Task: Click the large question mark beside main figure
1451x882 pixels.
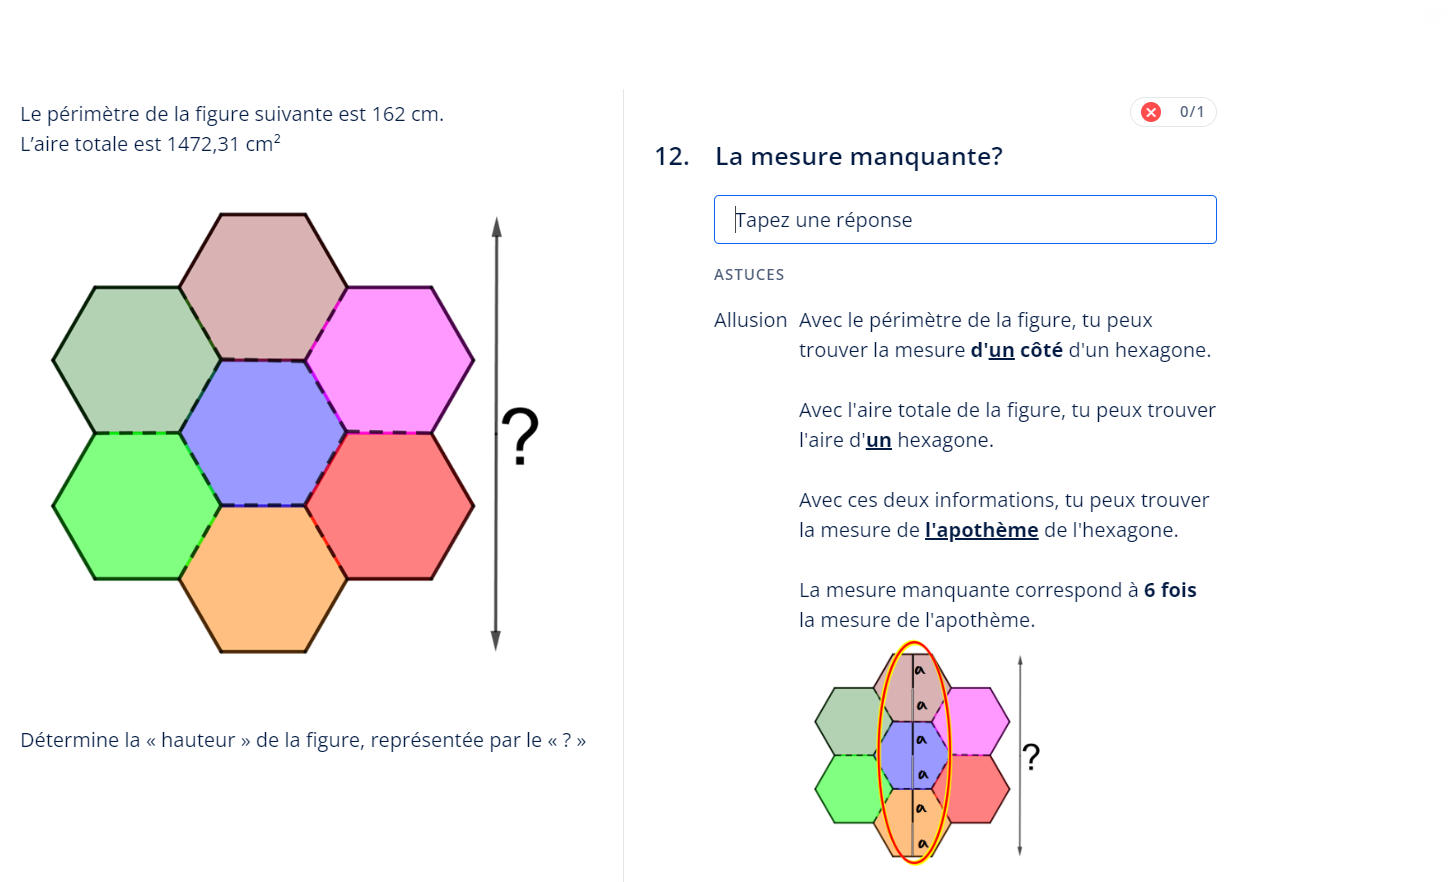Action: click(520, 436)
